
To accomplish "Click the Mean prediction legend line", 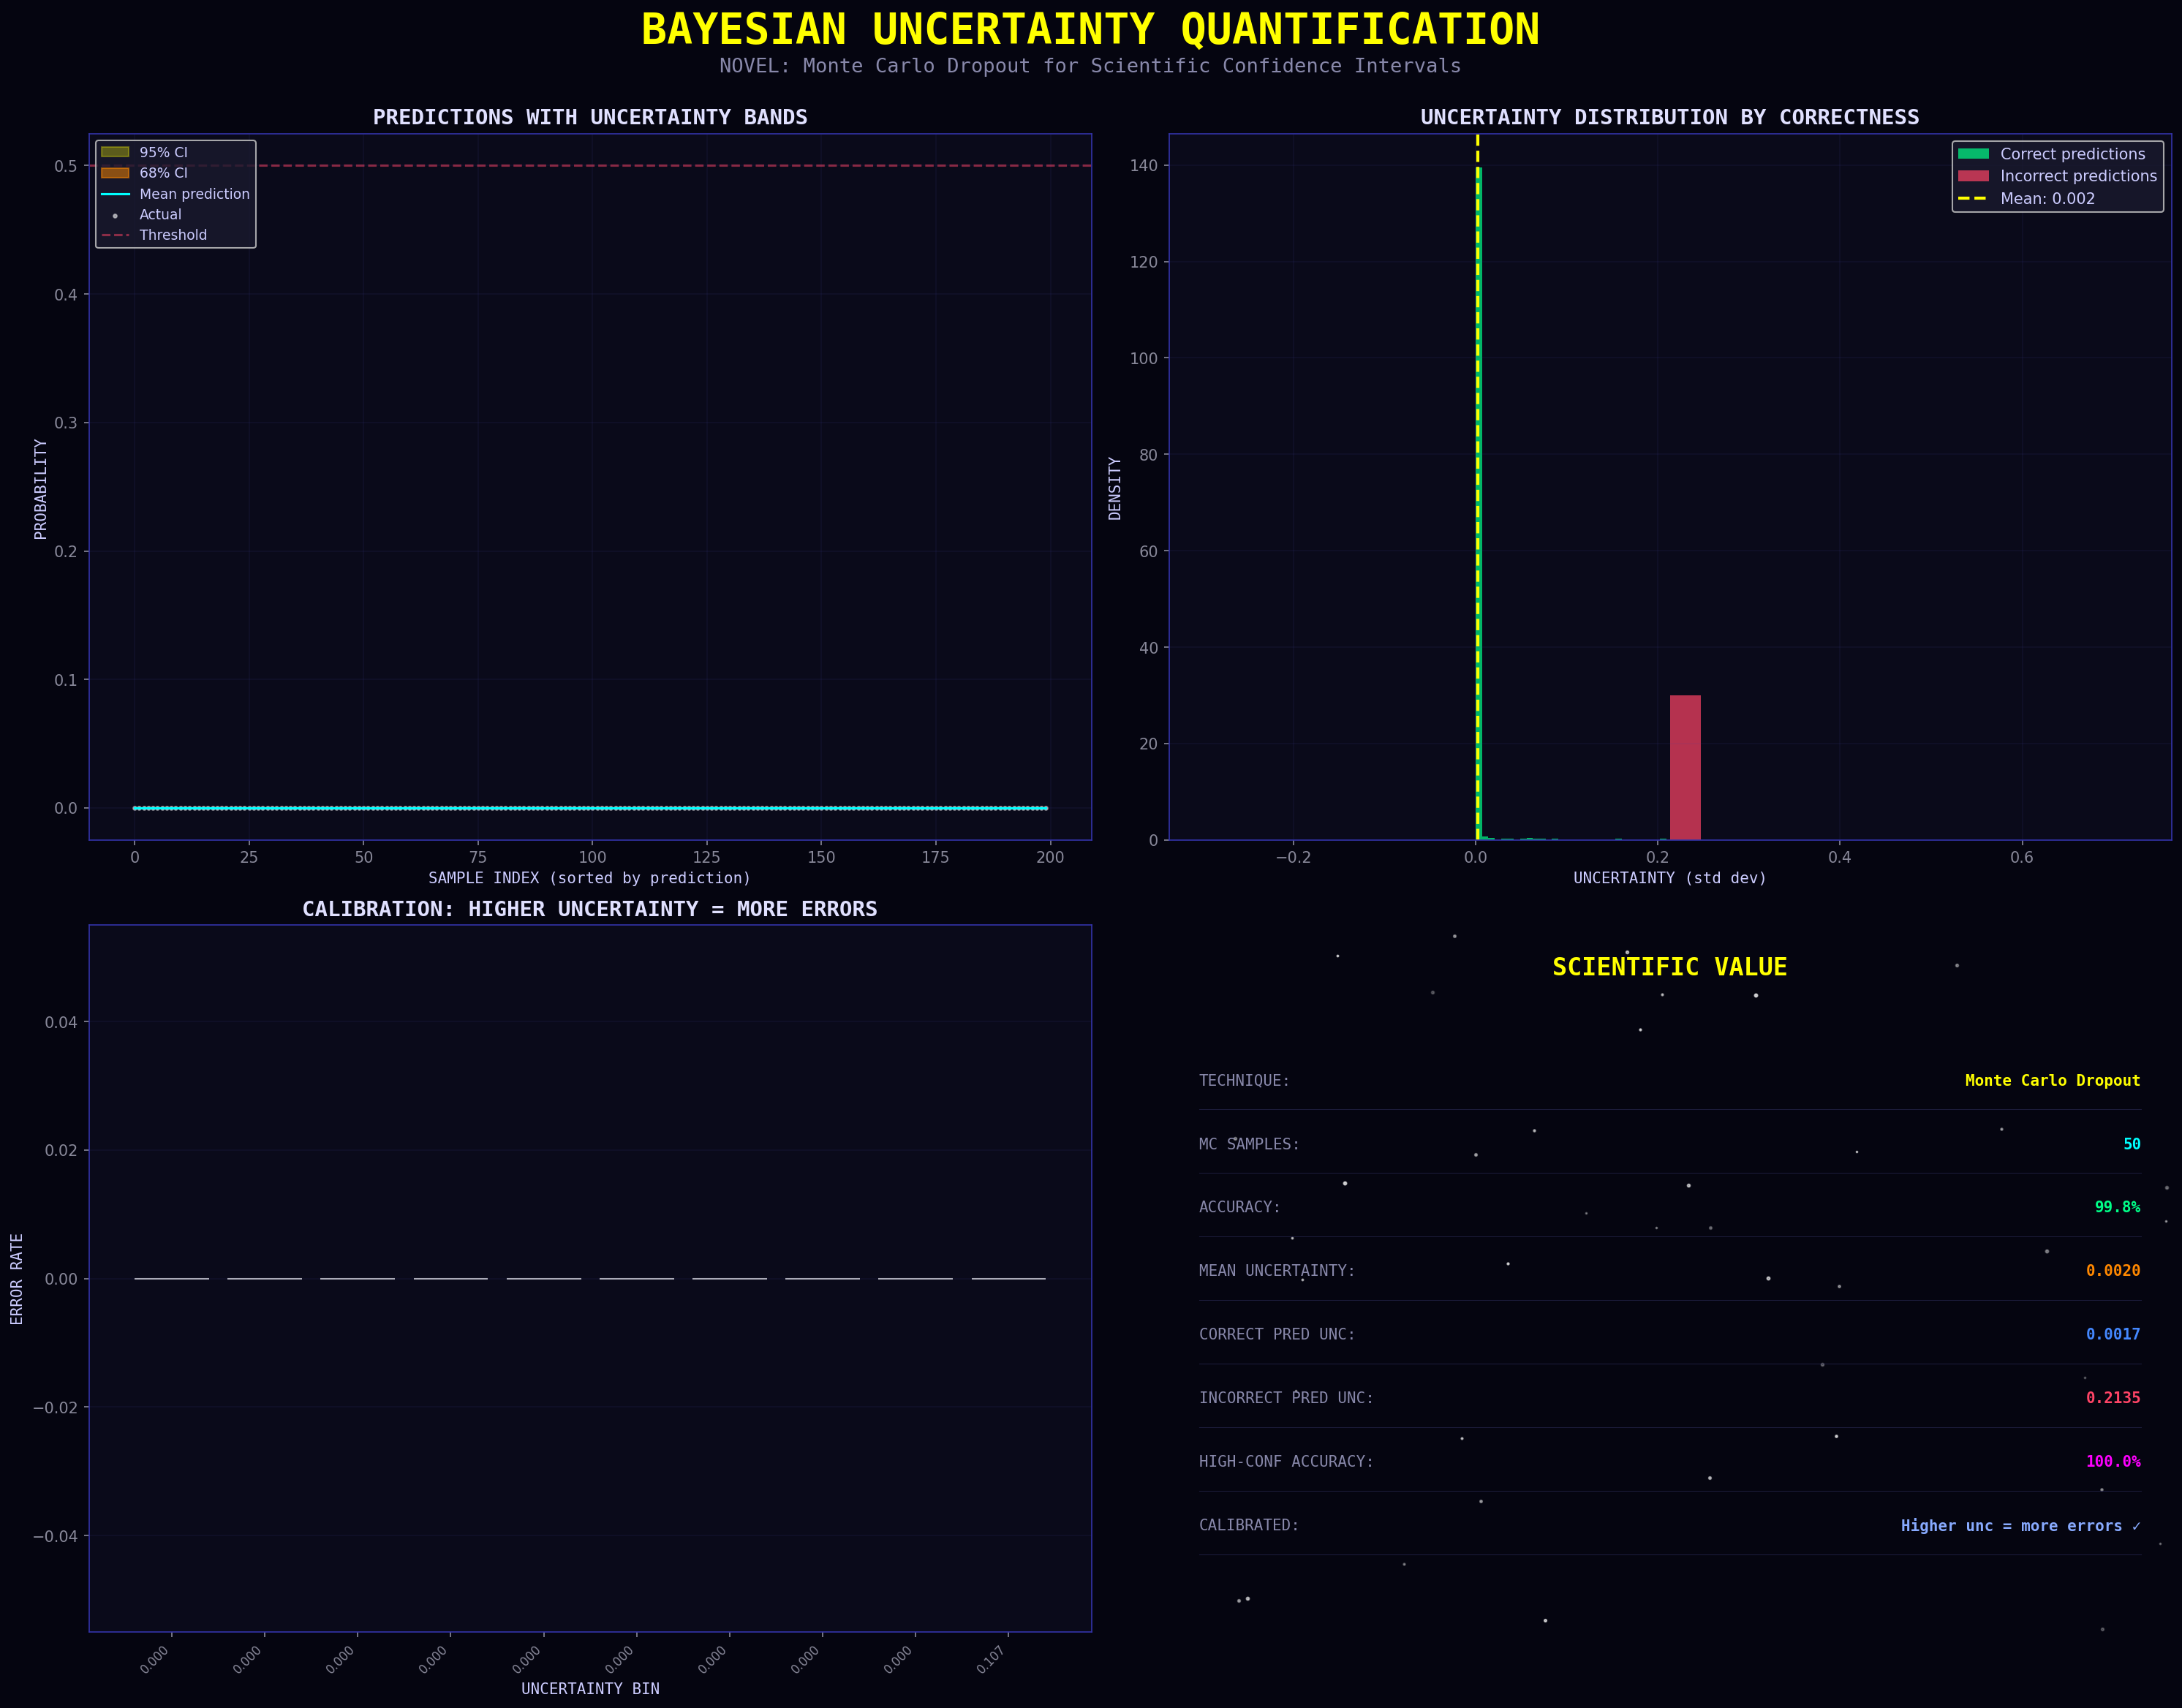I will point(115,194).
